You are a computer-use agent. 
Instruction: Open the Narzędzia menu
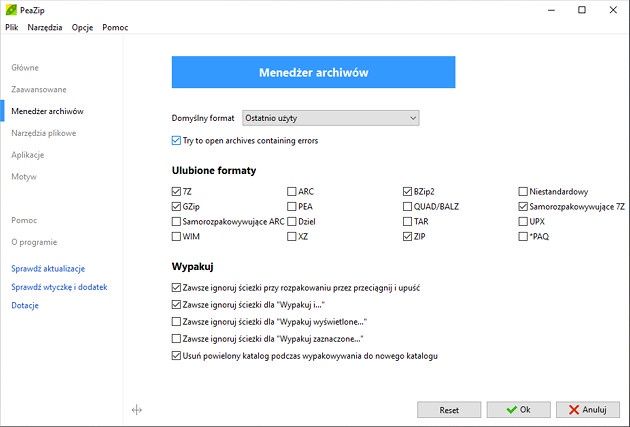click(45, 27)
